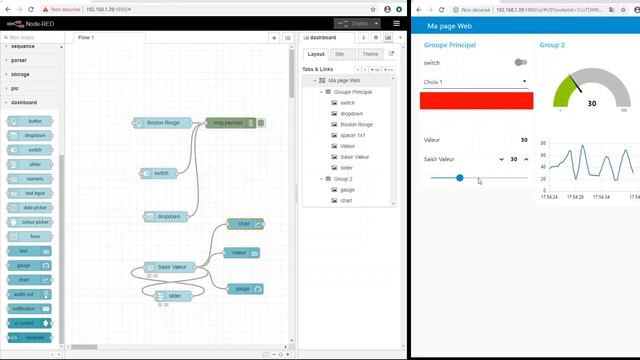The width and height of the screenshot is (640, 360).
Task: Select template node in palette
Action: 30,338
